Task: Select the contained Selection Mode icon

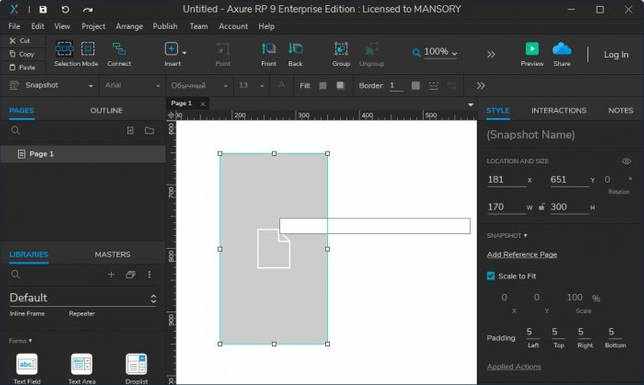Action: tap(87, 49)
